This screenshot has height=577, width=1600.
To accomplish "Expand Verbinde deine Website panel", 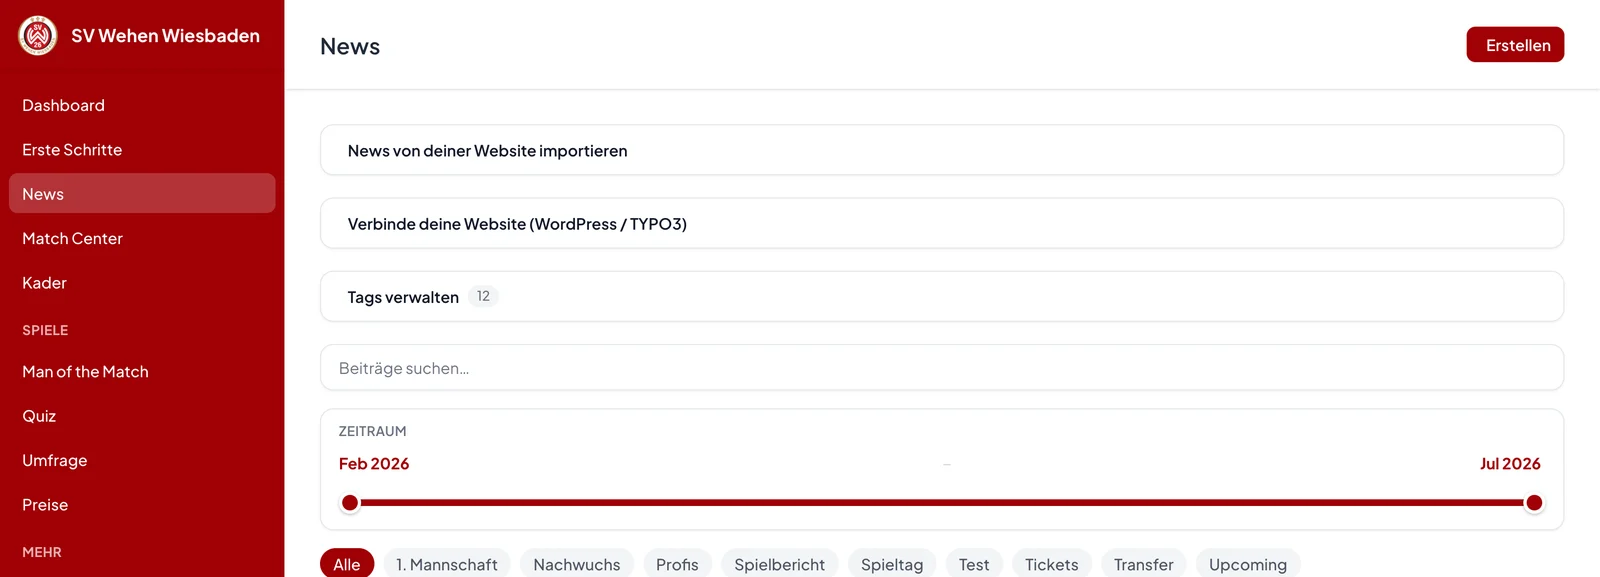I will point(942,223).
